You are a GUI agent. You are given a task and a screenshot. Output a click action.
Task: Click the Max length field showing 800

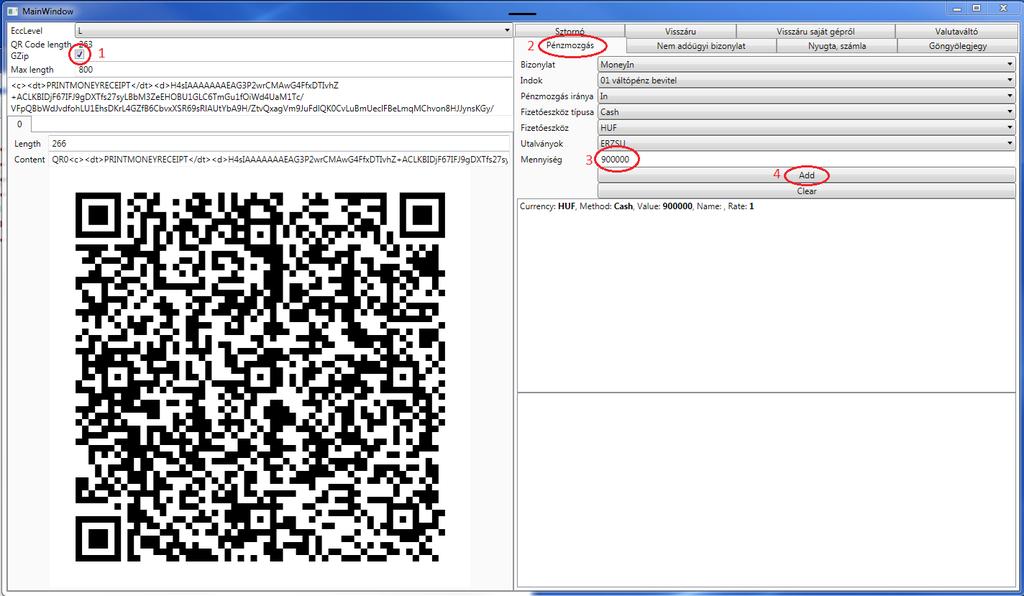pyautogui.click(x=293, y=69)
